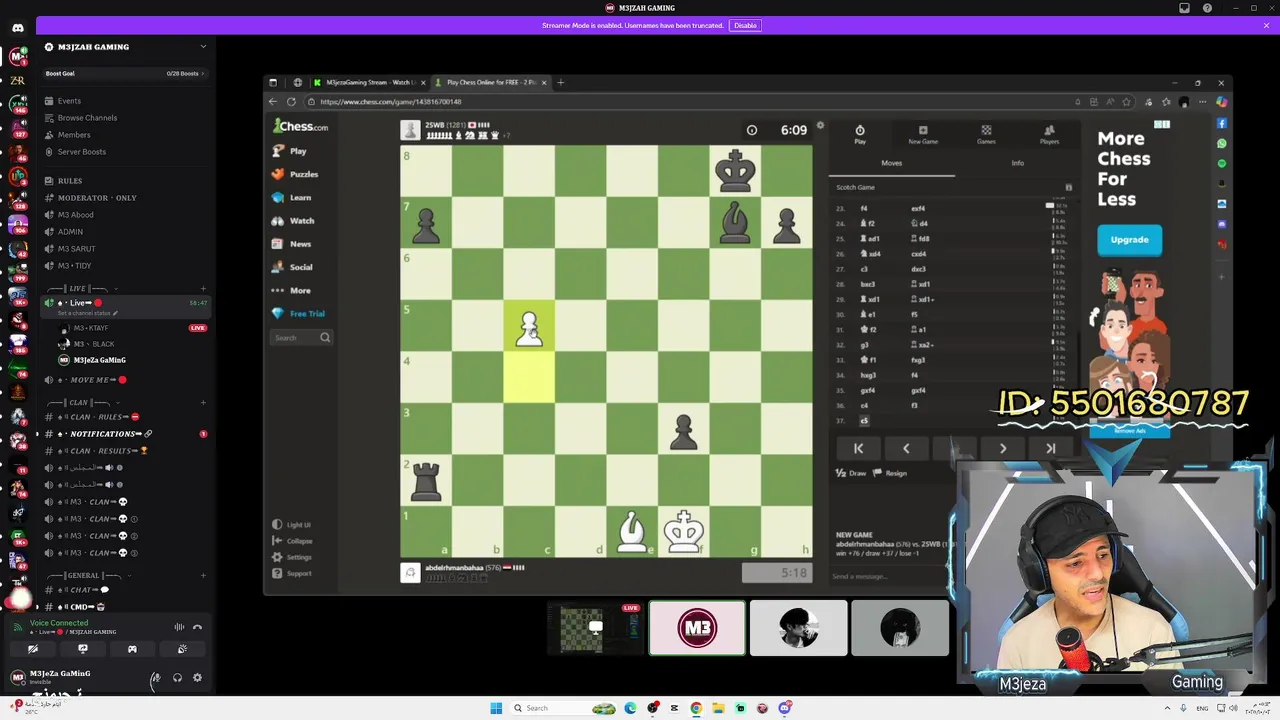This screenshot has height=720, width=1280.
Task: Start an activity with the game controller button
Action: [x=132, y=649]
